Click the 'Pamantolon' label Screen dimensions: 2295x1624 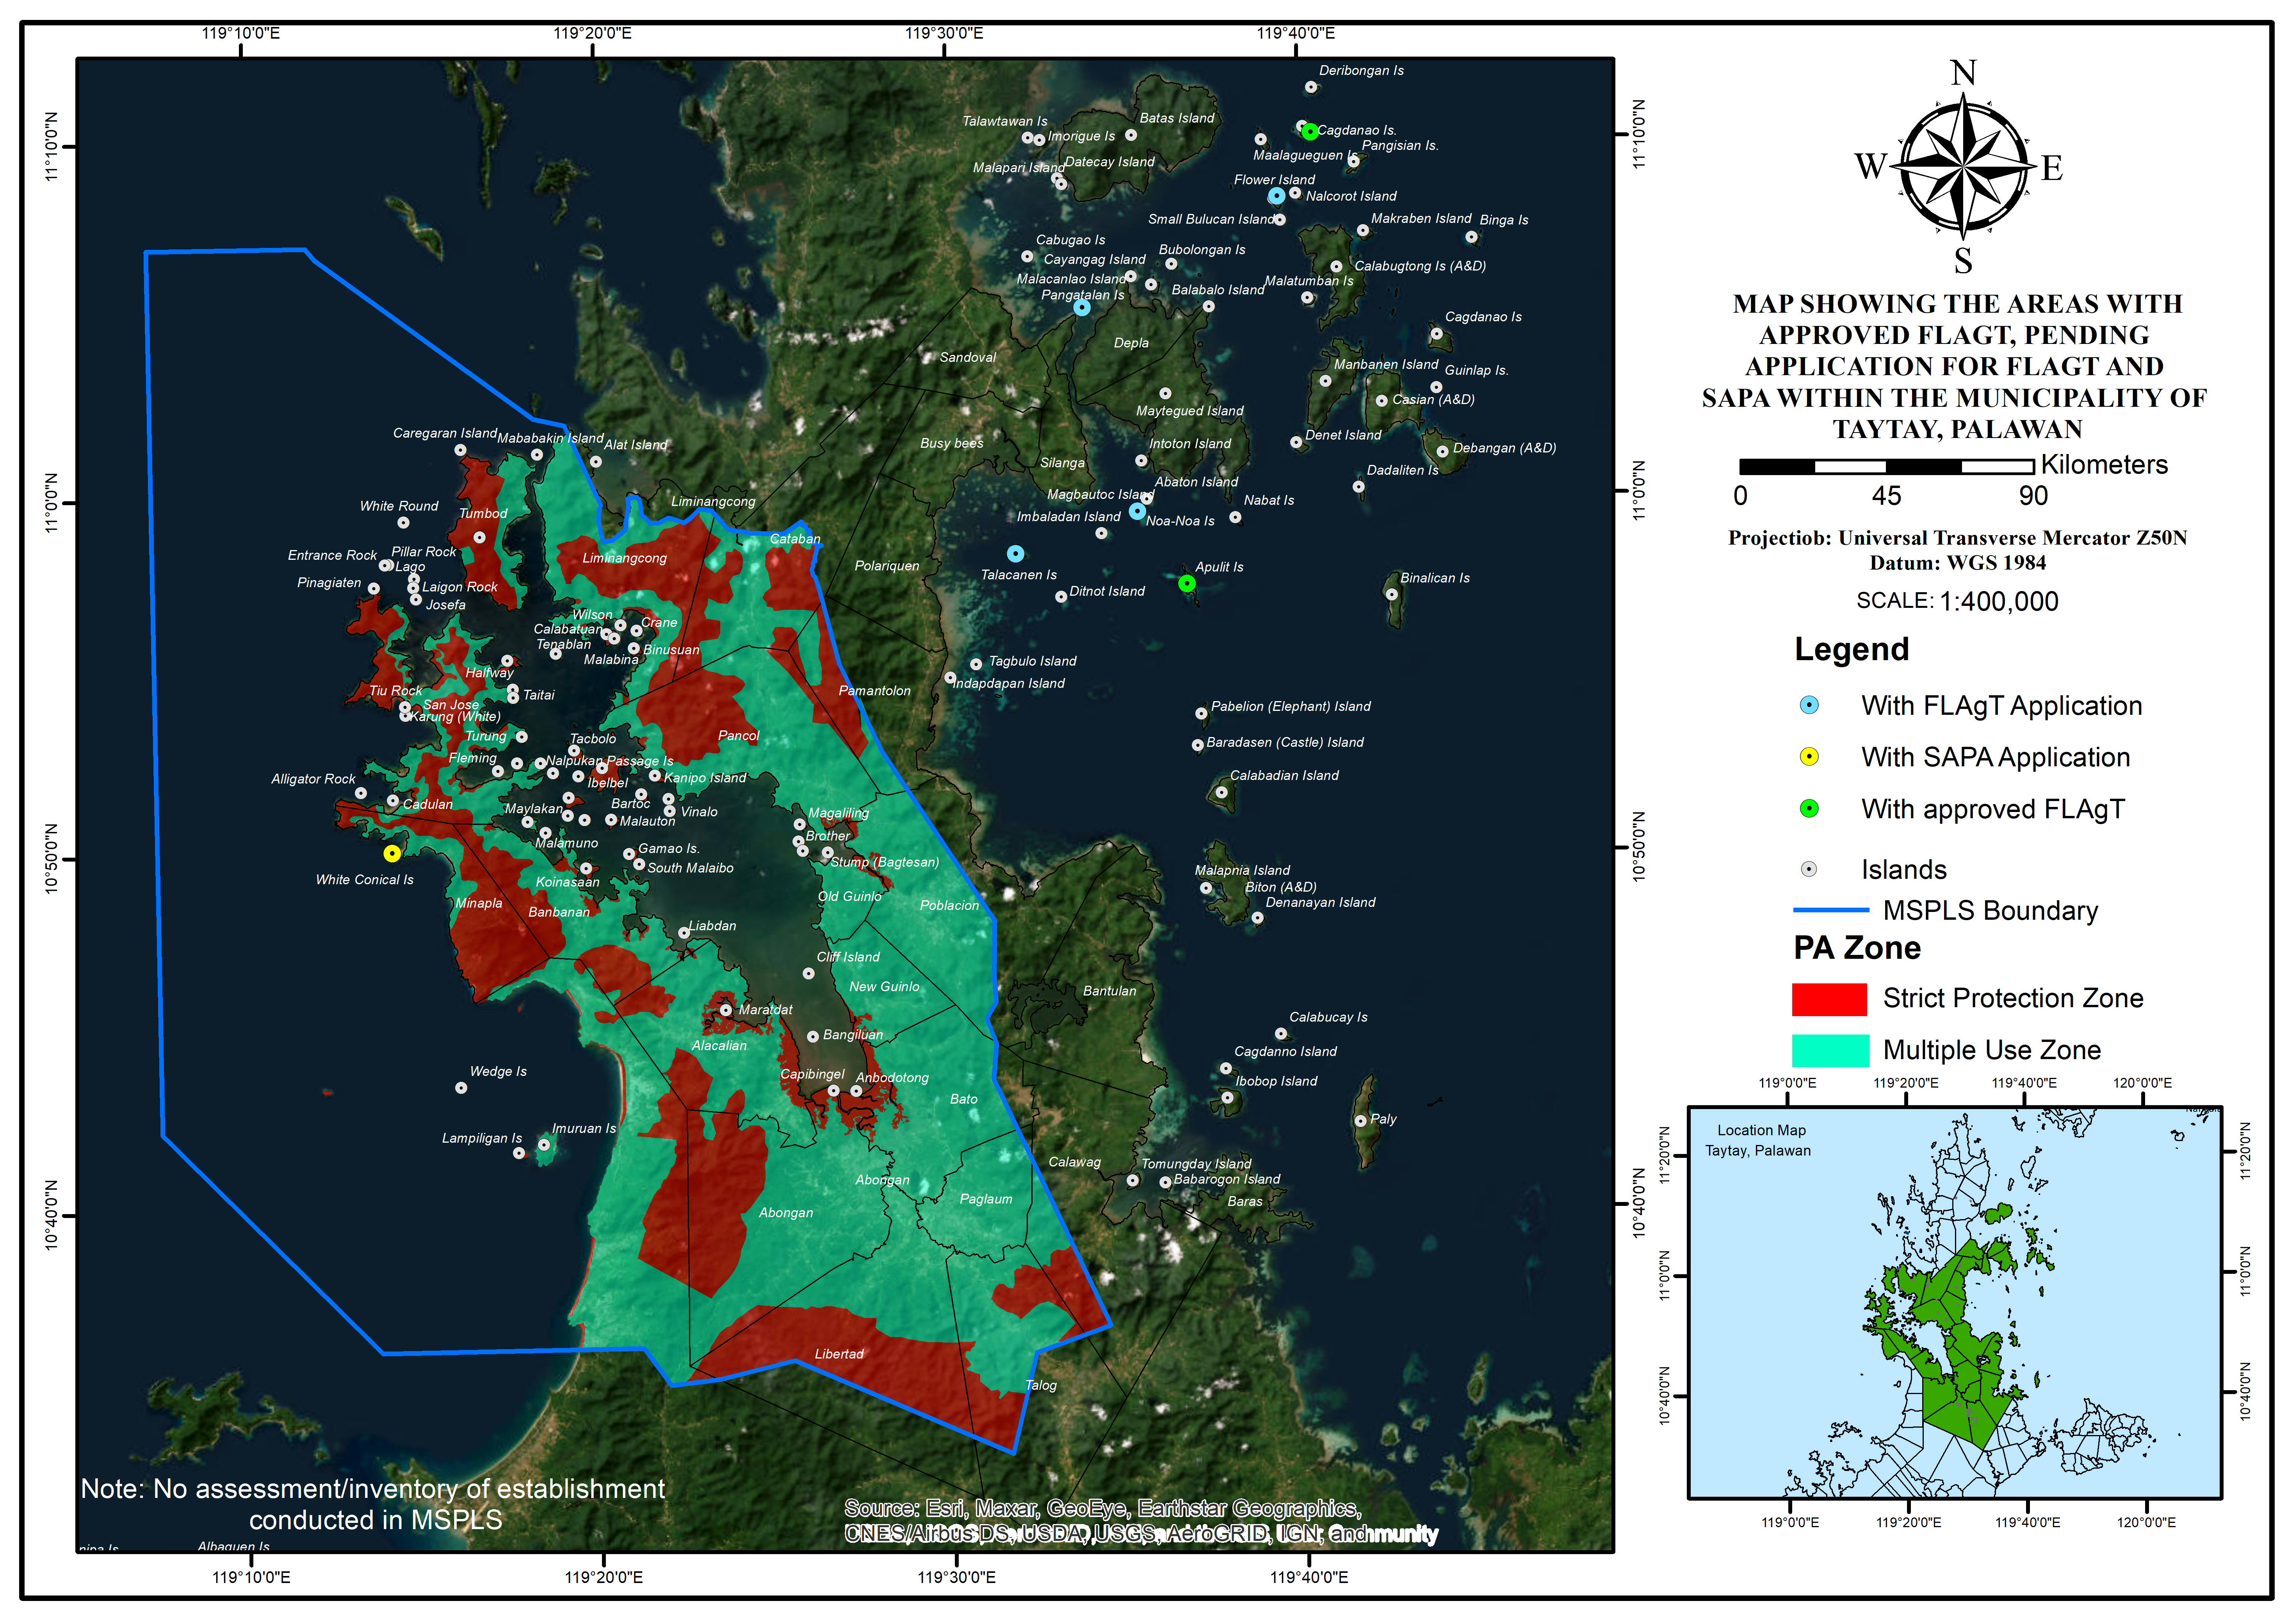click(x=874, y=691)
